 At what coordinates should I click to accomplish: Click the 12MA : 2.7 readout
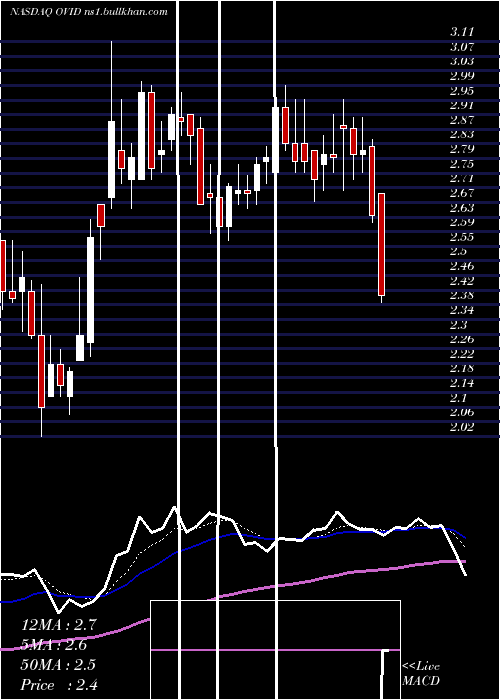(59, 624)
